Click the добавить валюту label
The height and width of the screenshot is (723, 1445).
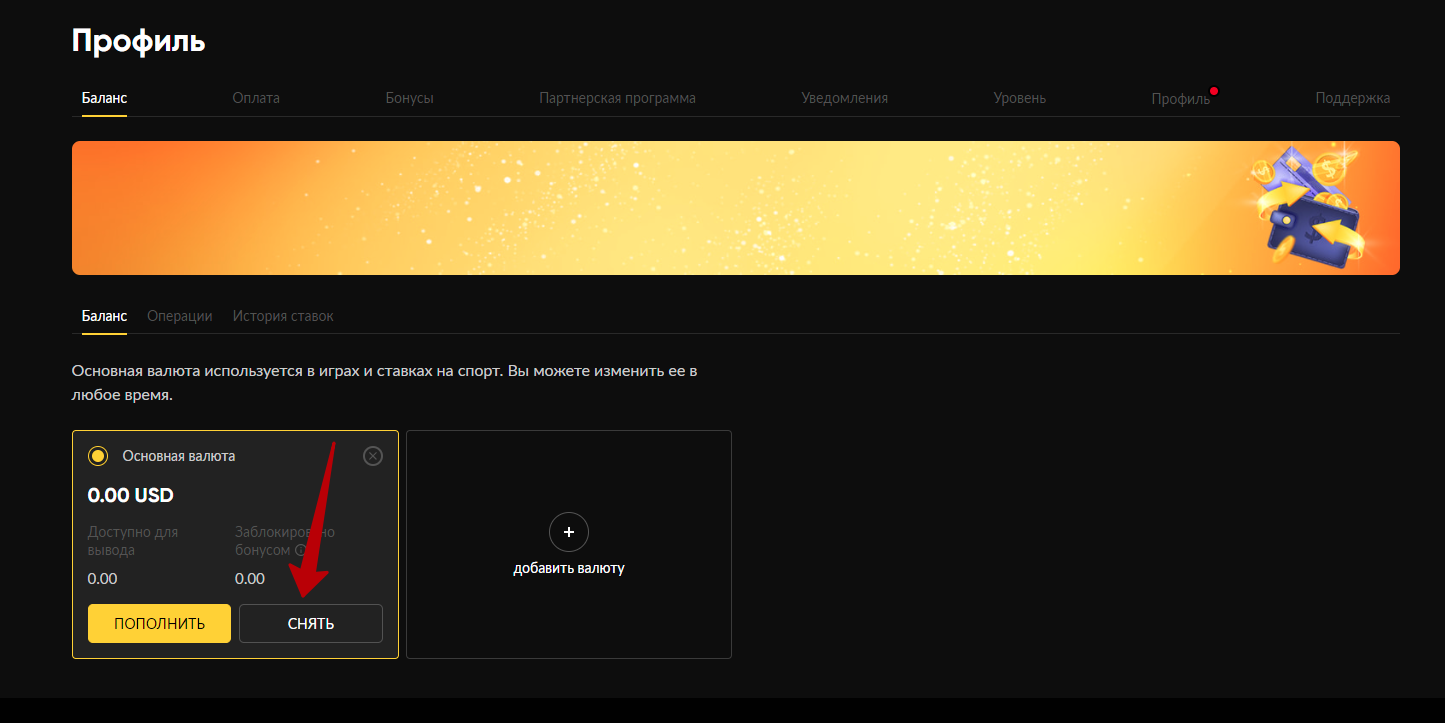(569, 568)
